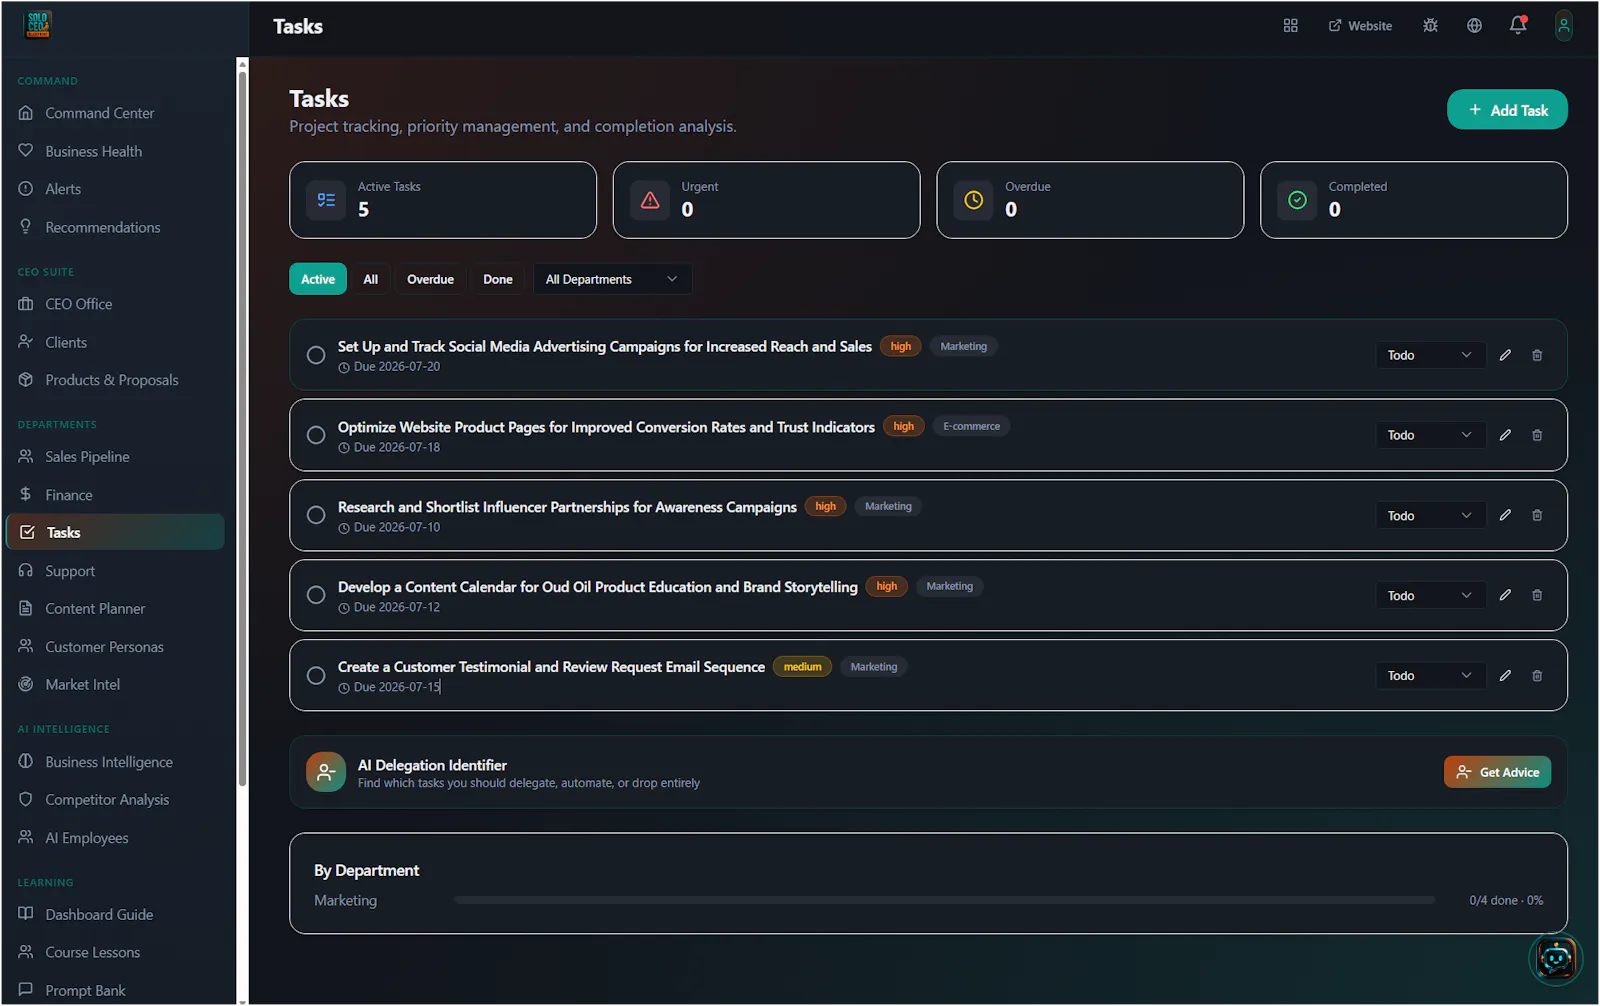Open Prompt Bank in sidebar

click(x=115, y=991)
